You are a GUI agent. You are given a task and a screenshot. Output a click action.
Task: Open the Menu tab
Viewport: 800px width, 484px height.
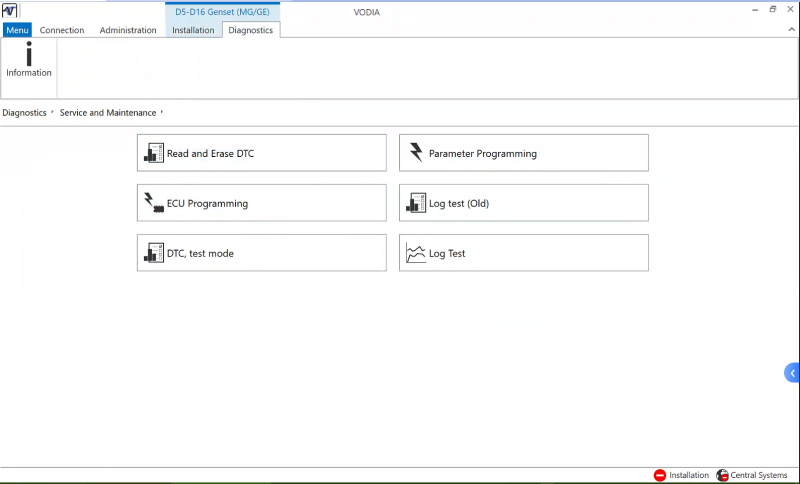17,30
